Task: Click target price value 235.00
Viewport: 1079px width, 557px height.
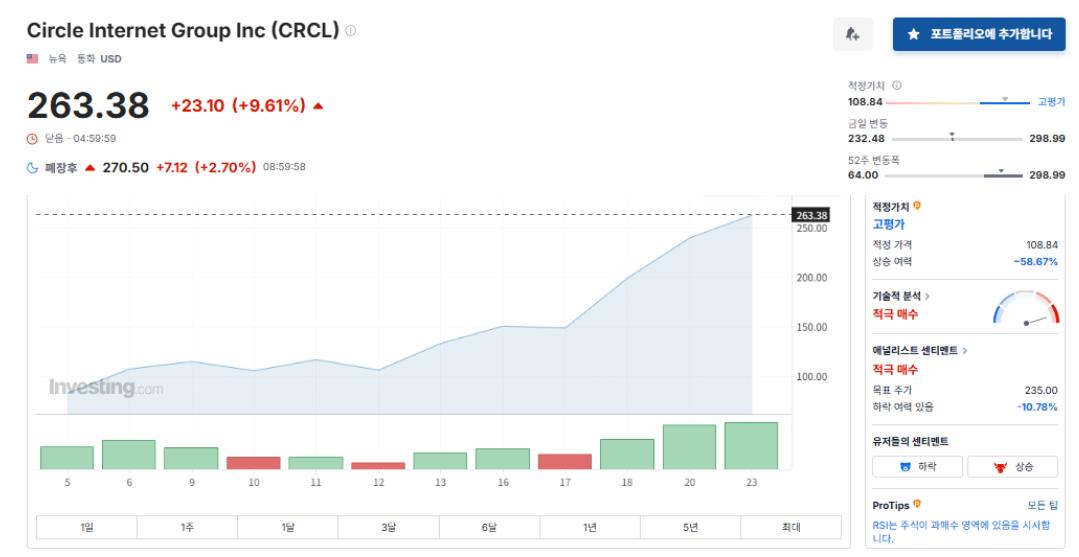Action: pos(1041,390)
